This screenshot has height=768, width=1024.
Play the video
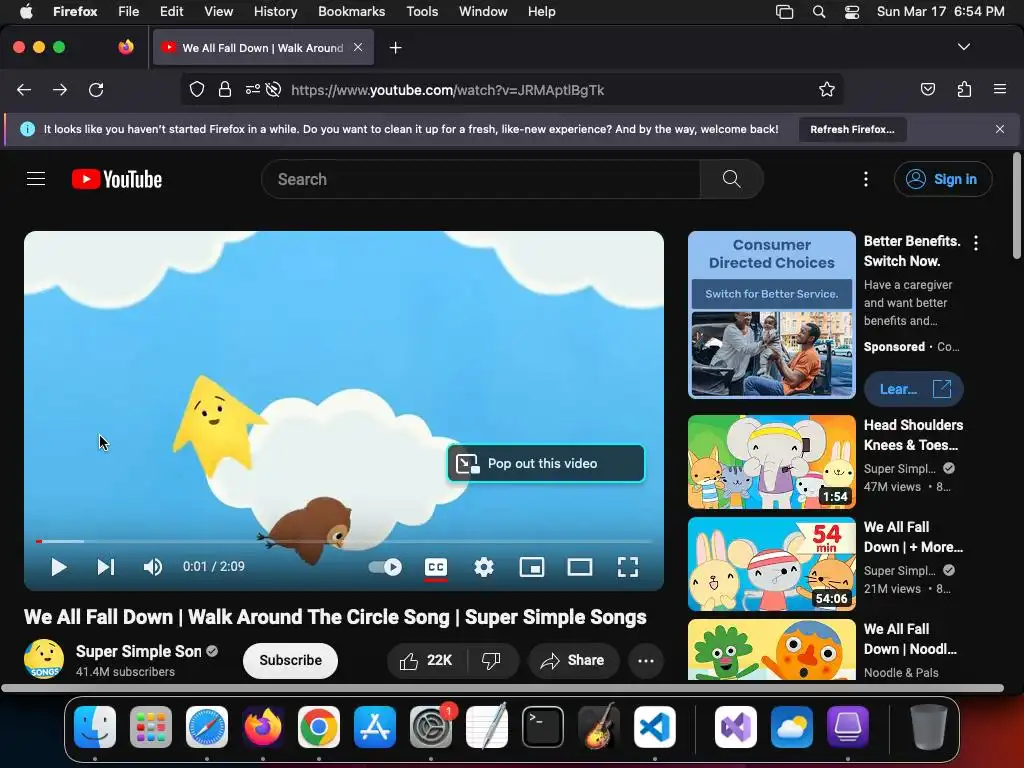click(x=59, y=567)
